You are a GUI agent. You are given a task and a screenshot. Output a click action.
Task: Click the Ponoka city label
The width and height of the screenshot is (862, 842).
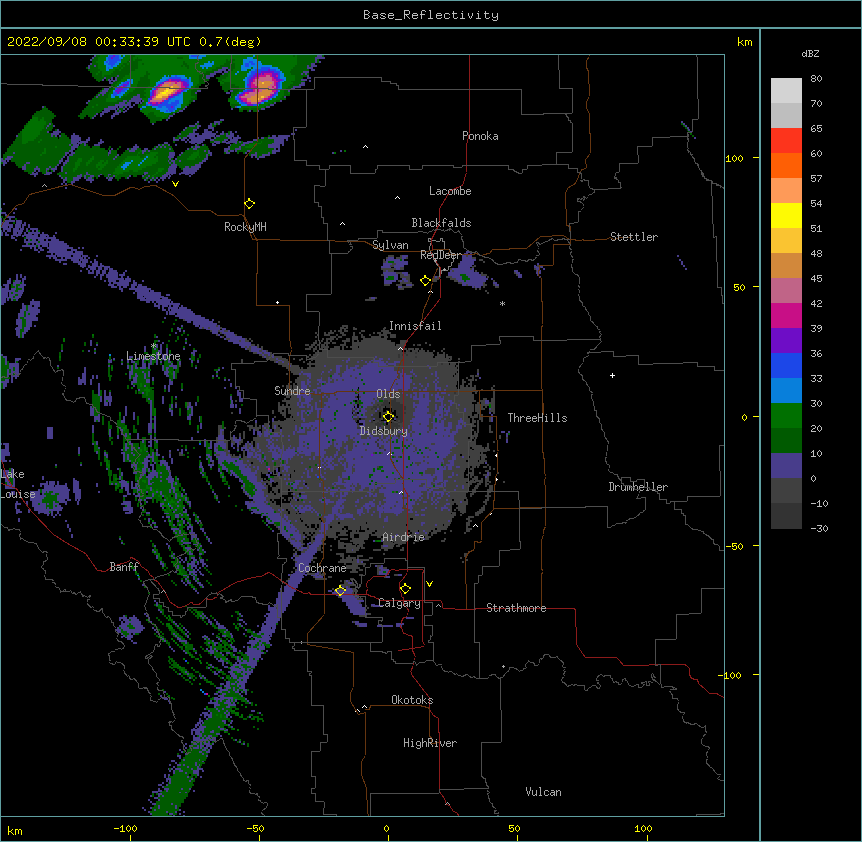coord(480,136)
